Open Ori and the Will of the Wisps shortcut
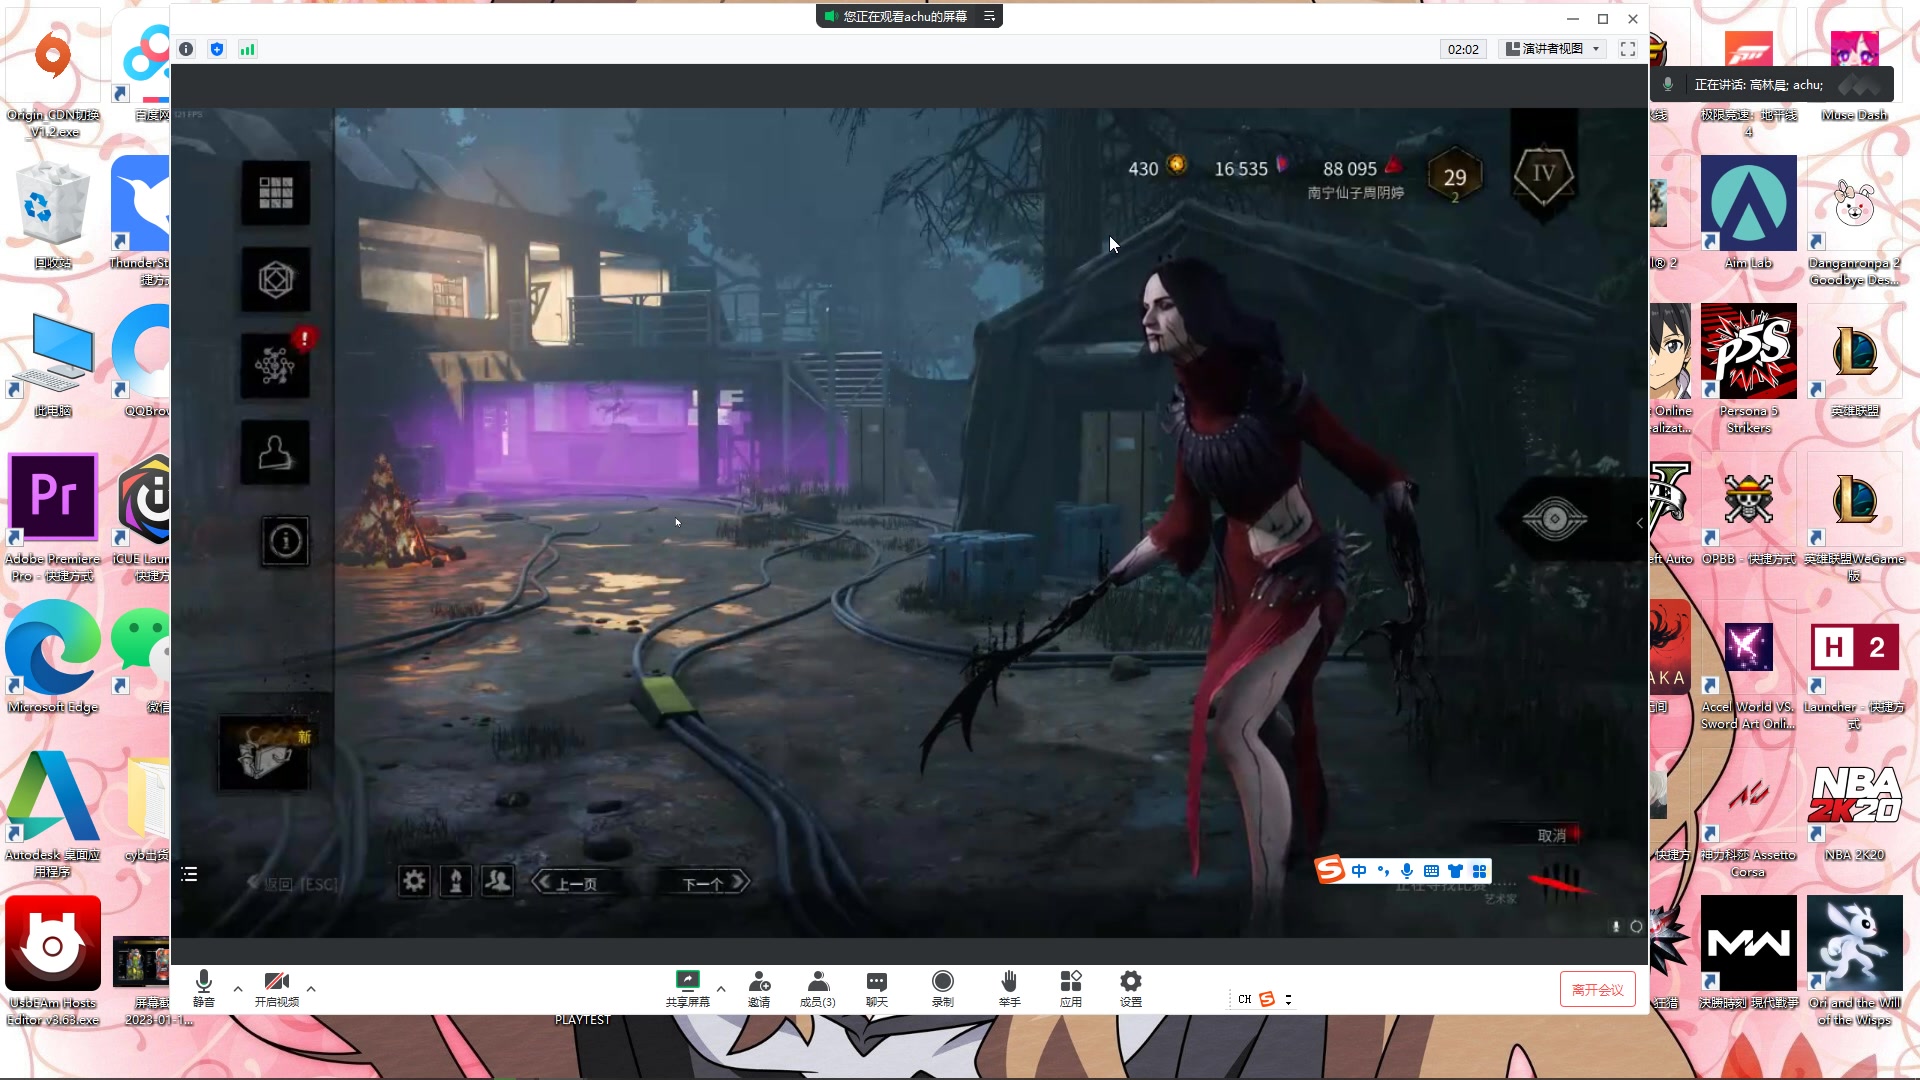Screen dimensions: 1920x1080 pos(1854,960)
